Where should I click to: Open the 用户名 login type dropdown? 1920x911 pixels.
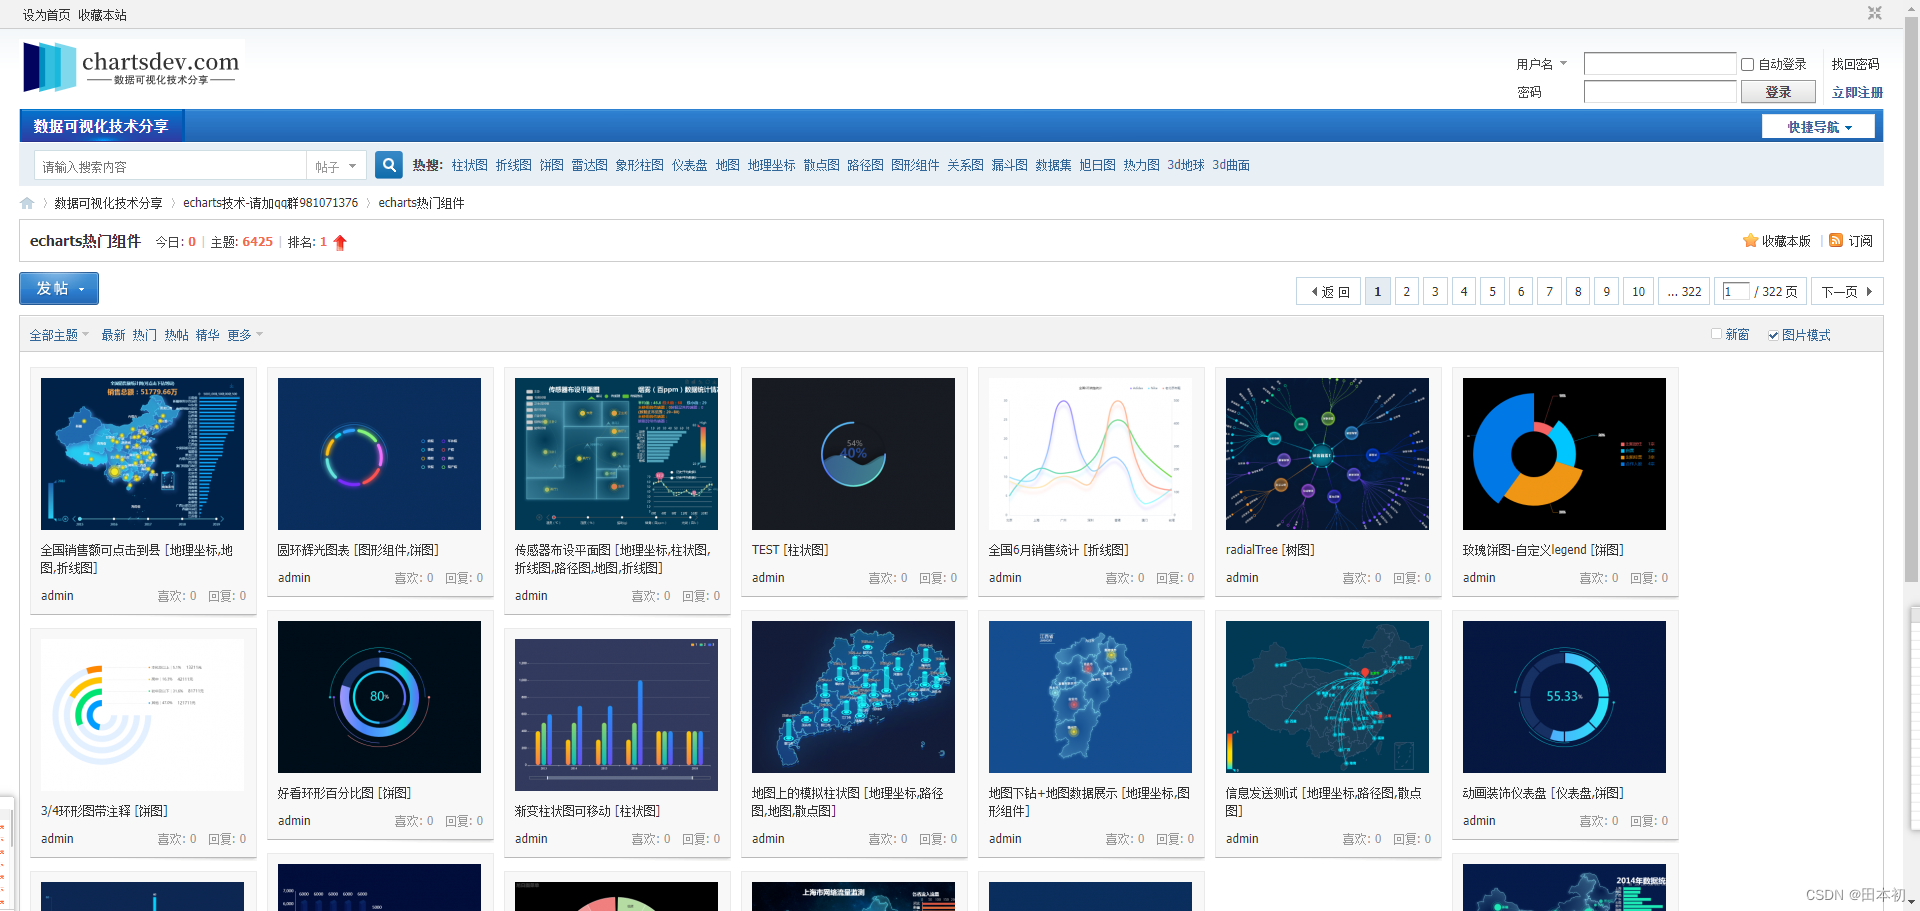click(1541, 64)
